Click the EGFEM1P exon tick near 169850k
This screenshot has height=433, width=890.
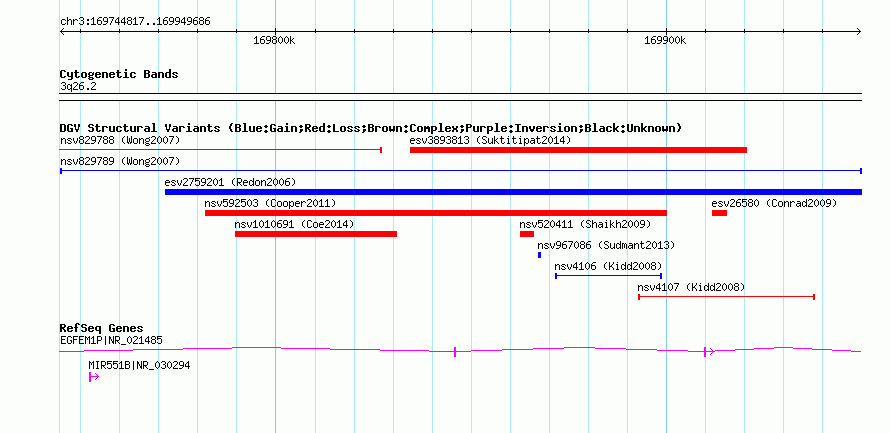[x=455, y=352]
